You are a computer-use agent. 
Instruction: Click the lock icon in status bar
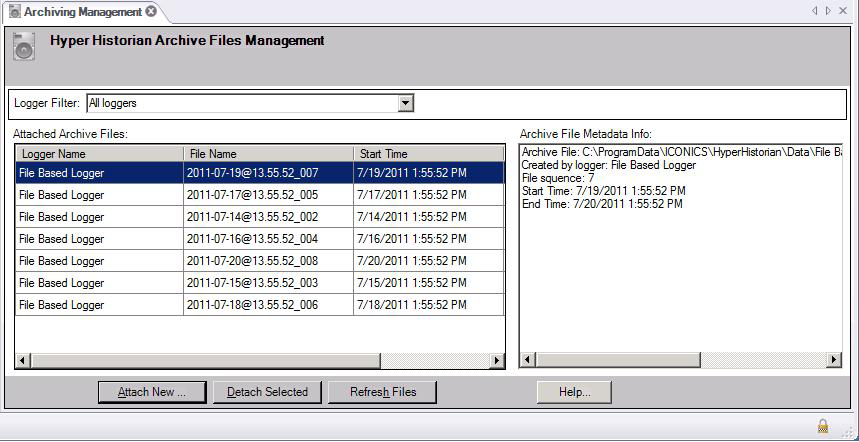(x=822, y=426)
